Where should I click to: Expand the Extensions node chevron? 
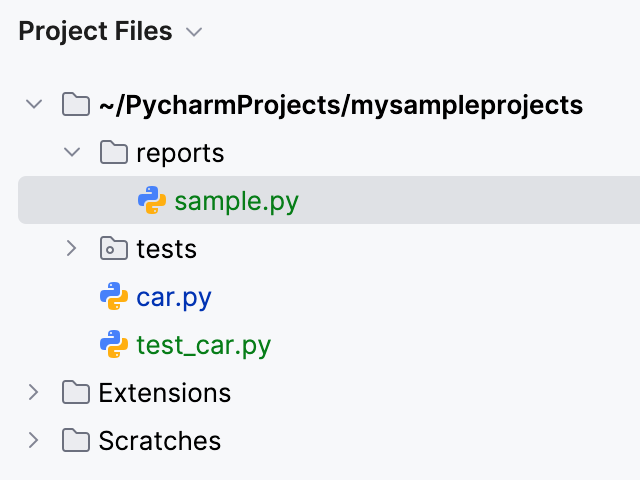point(34,392)
